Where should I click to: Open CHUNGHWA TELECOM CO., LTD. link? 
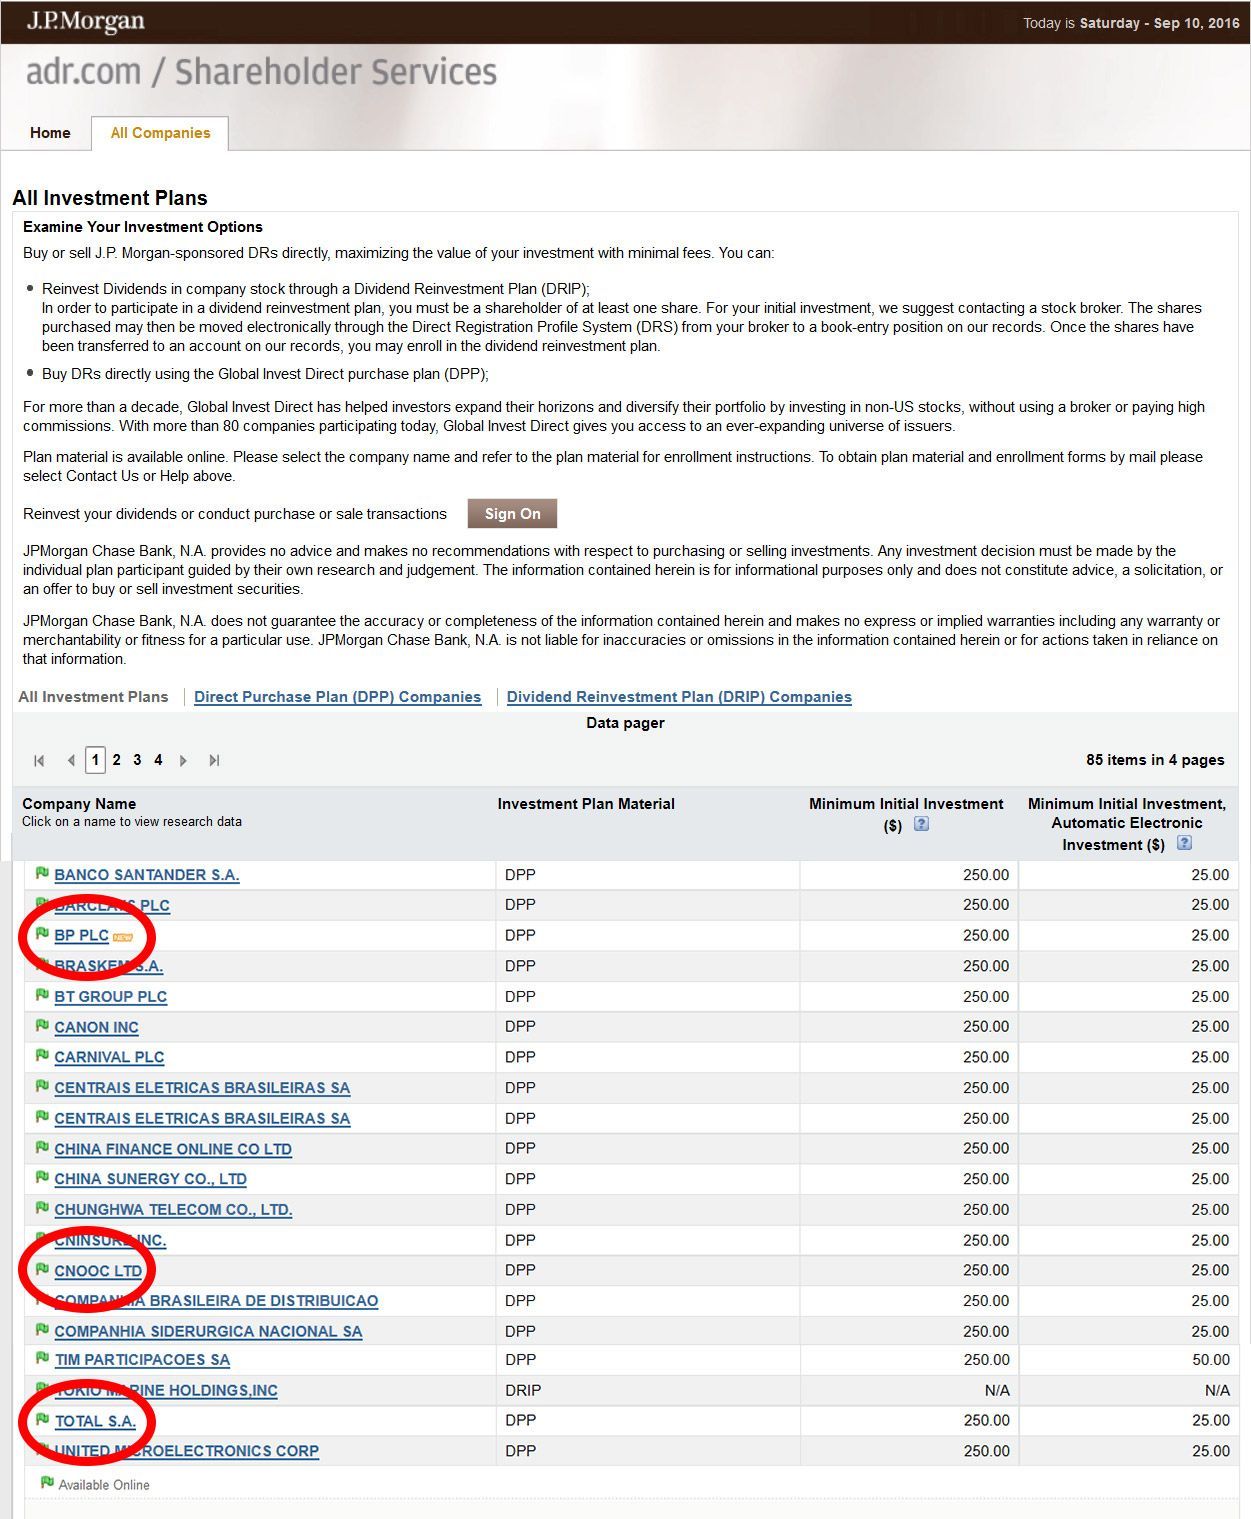click(173, 1210)
